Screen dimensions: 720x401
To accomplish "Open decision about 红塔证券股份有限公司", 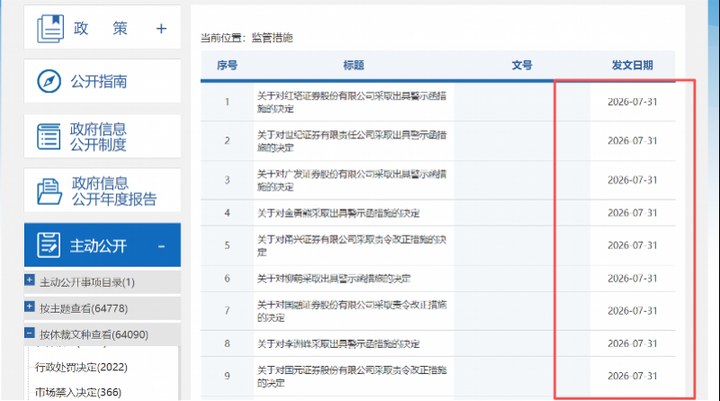I will coord(351,102).
